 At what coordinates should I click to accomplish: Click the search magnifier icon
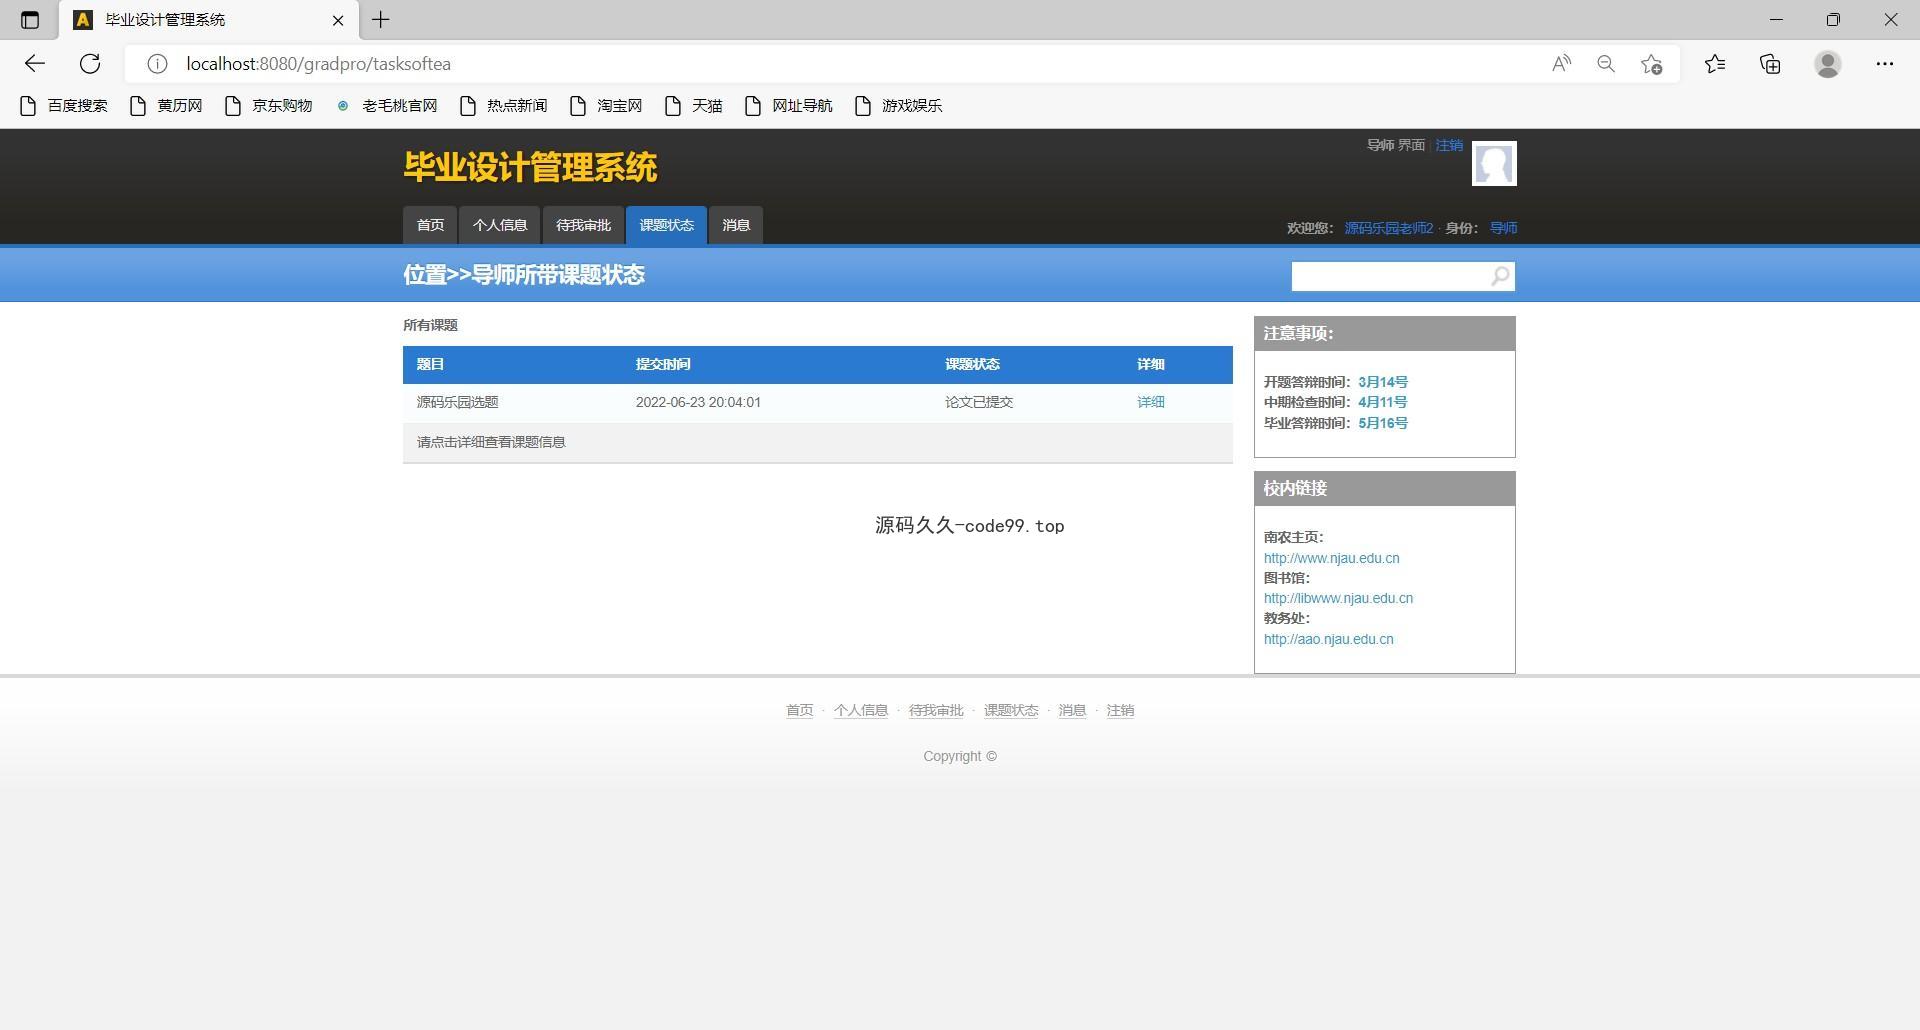pos(1500,276)
